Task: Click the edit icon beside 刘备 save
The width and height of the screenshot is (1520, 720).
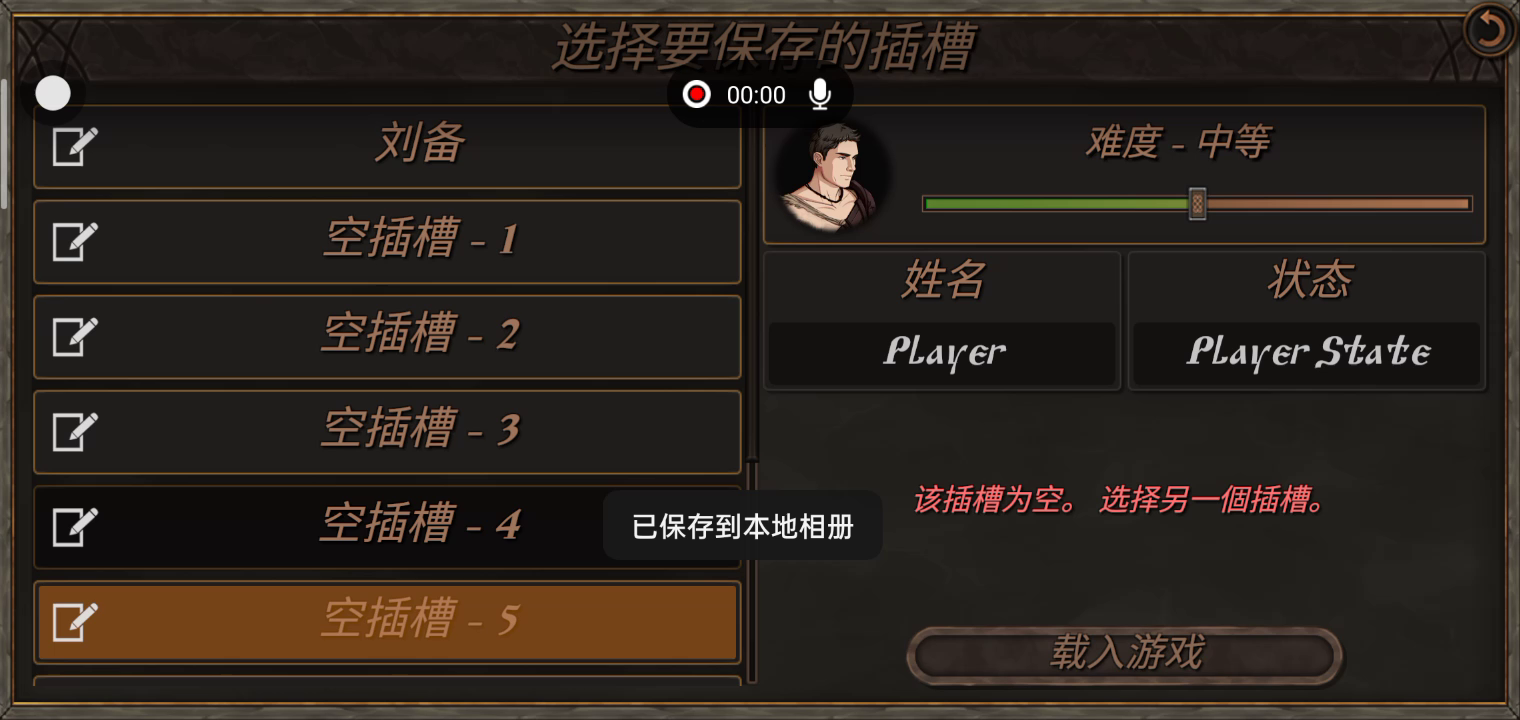Action: pos(75,146)
